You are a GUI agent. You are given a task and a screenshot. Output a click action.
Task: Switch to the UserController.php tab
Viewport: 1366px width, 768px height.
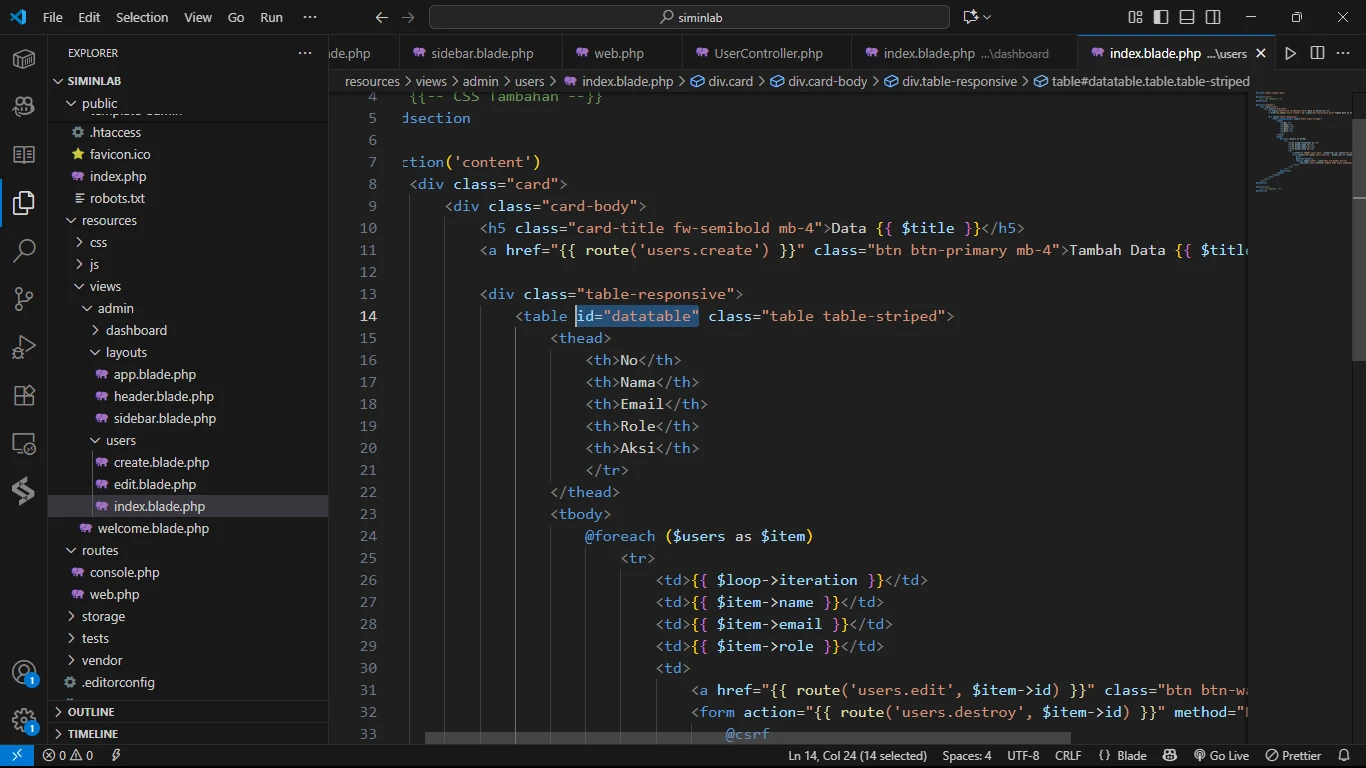pyautogui.click(x=768, y=53)
